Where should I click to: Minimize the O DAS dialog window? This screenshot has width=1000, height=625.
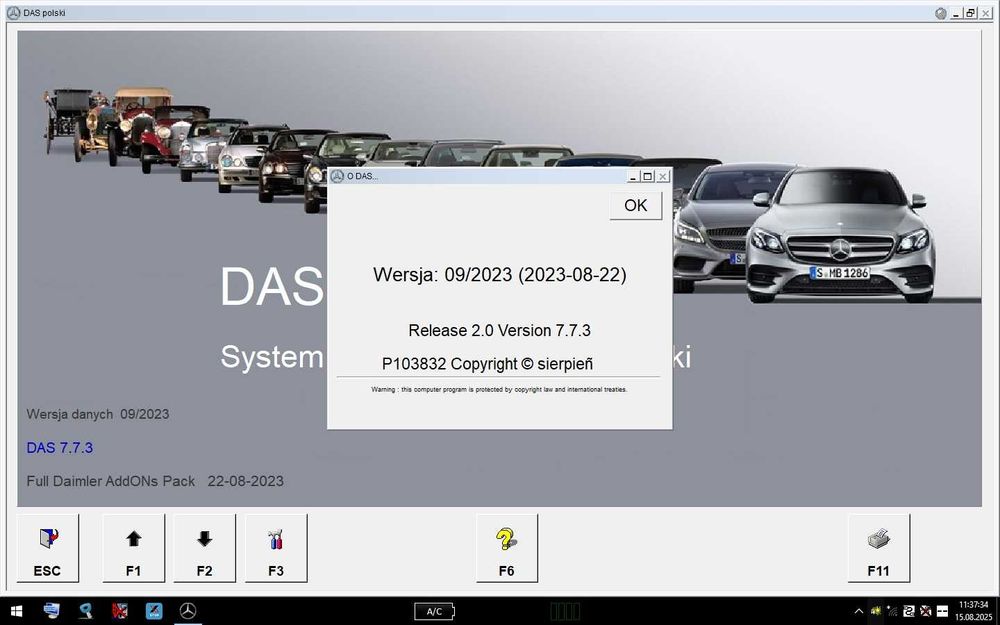[x=634, y=176]
